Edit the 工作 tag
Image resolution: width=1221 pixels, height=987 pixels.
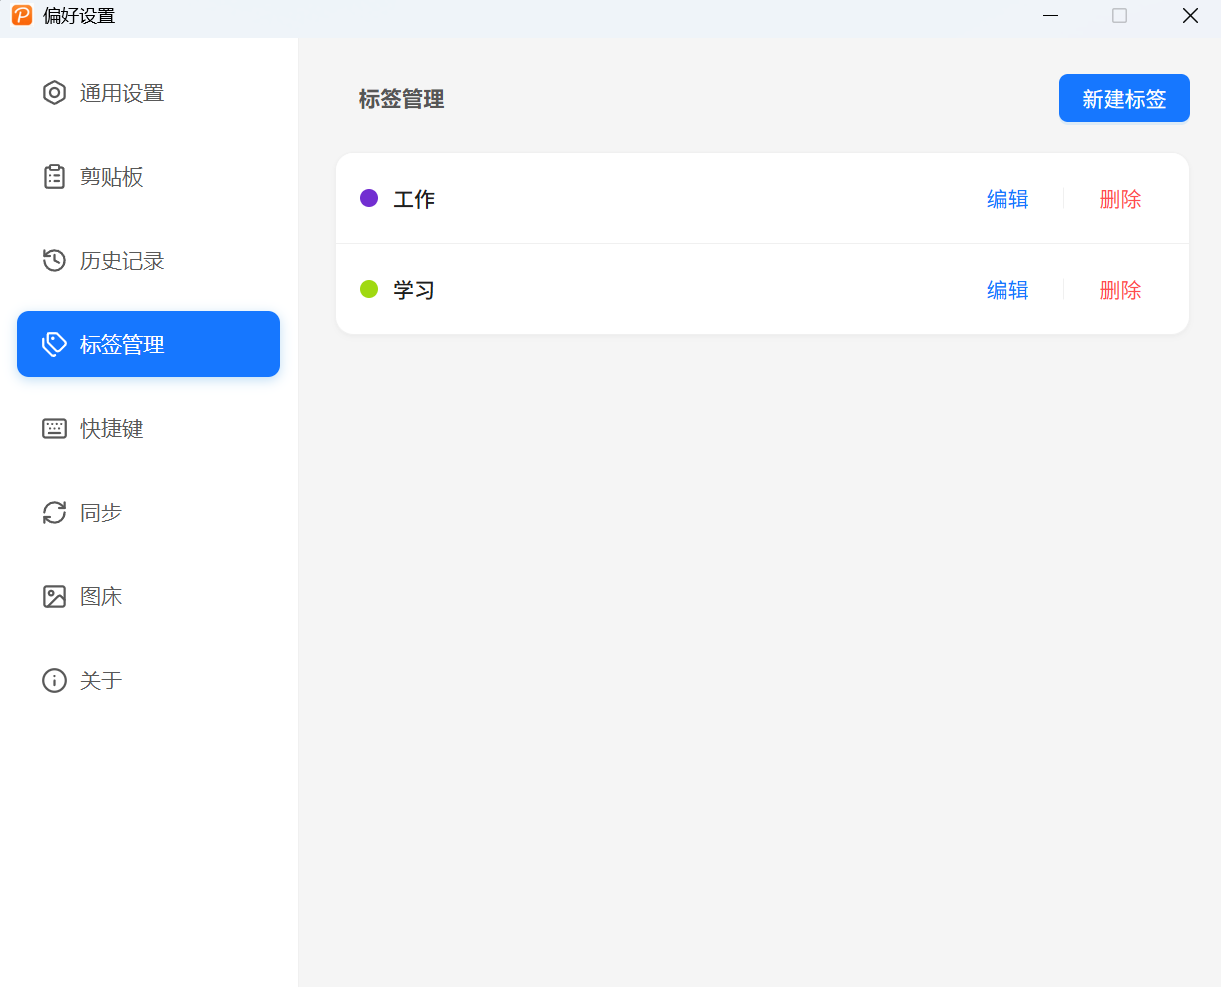(x=1007, y=199)
